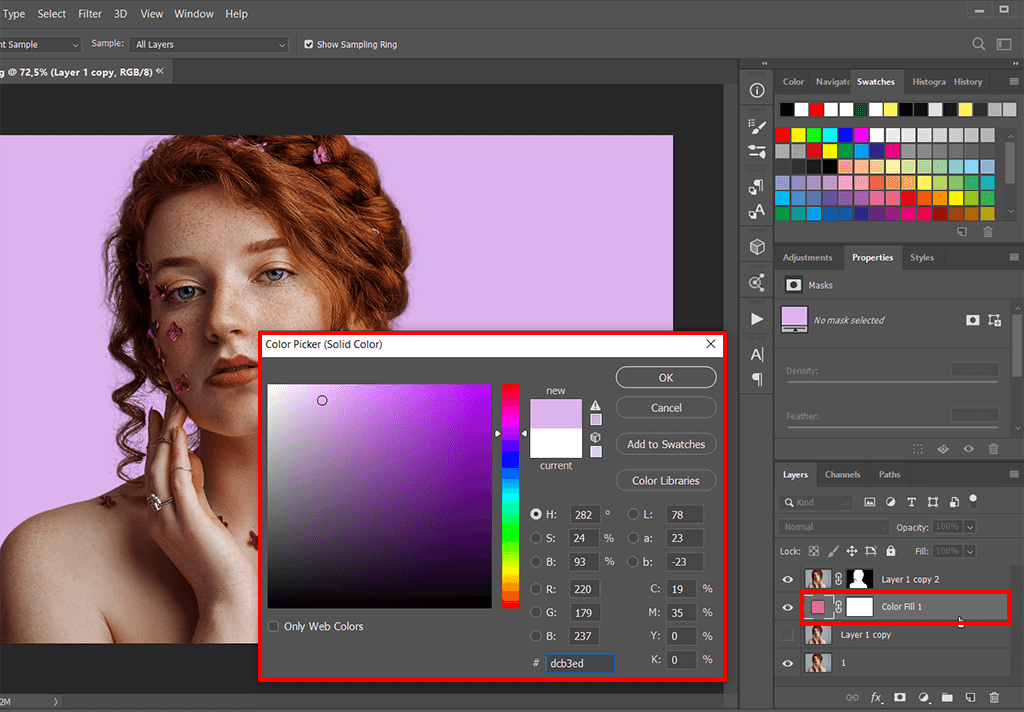Expand the layer Opacity dropdown arrow
This screenshot has width=1024, height=712.
pyautogui.click(x=970, y=527)
